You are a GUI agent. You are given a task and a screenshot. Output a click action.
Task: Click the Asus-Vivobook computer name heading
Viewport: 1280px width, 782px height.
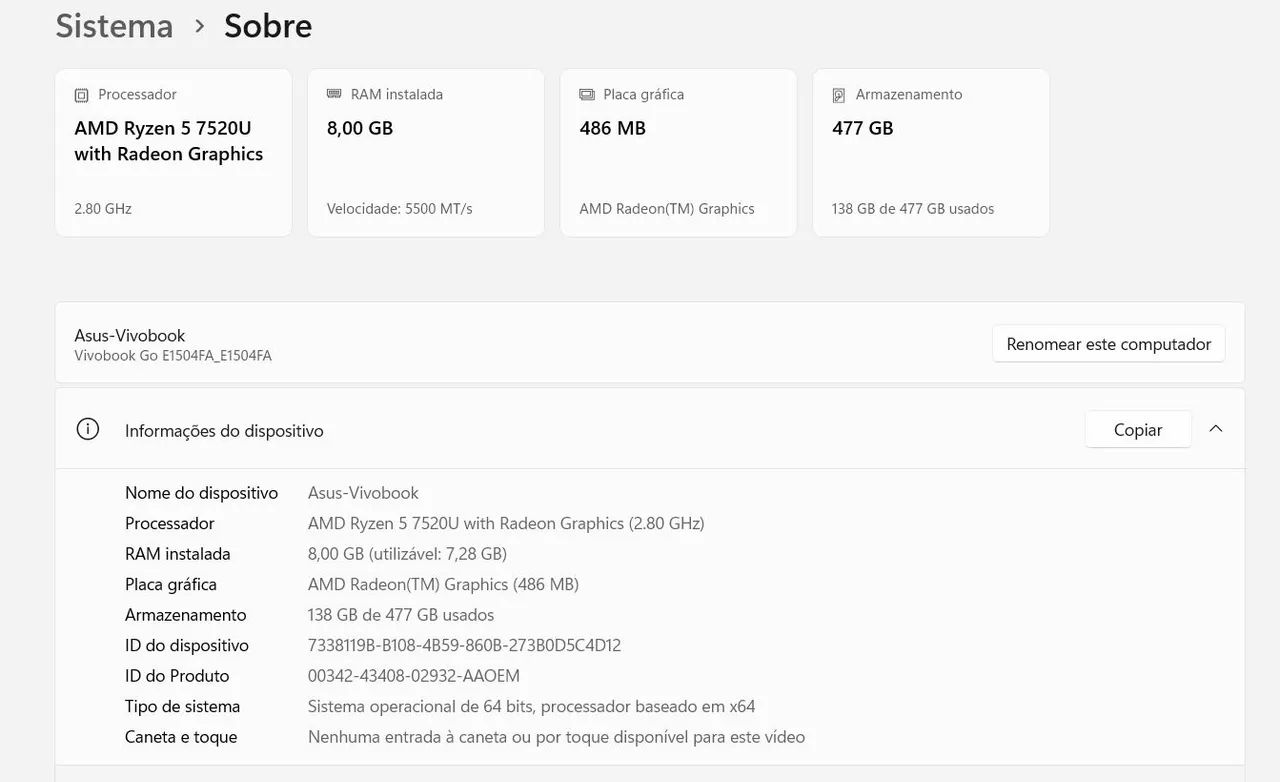pos(130,335)
